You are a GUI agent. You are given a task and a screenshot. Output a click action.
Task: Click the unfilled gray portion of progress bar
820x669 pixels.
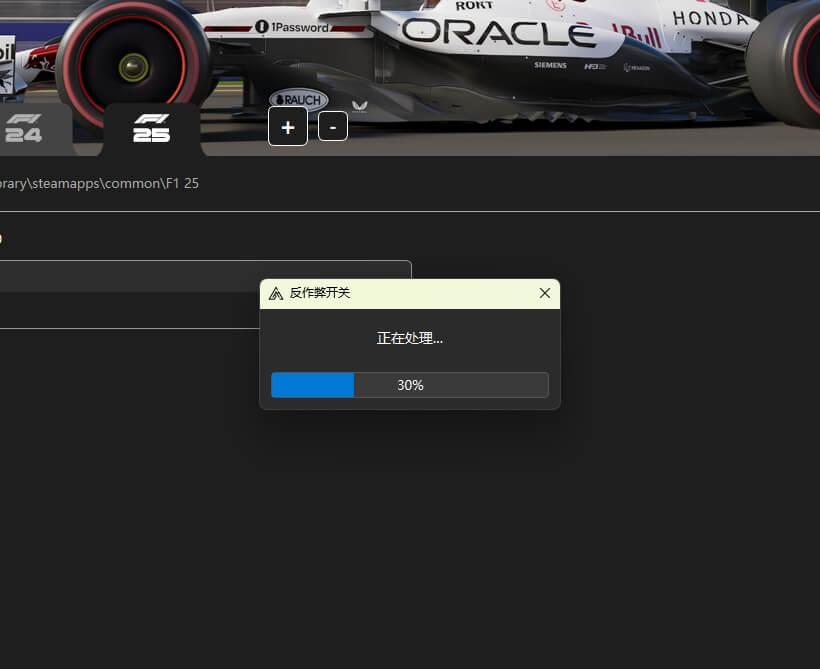tap(490, 385)
